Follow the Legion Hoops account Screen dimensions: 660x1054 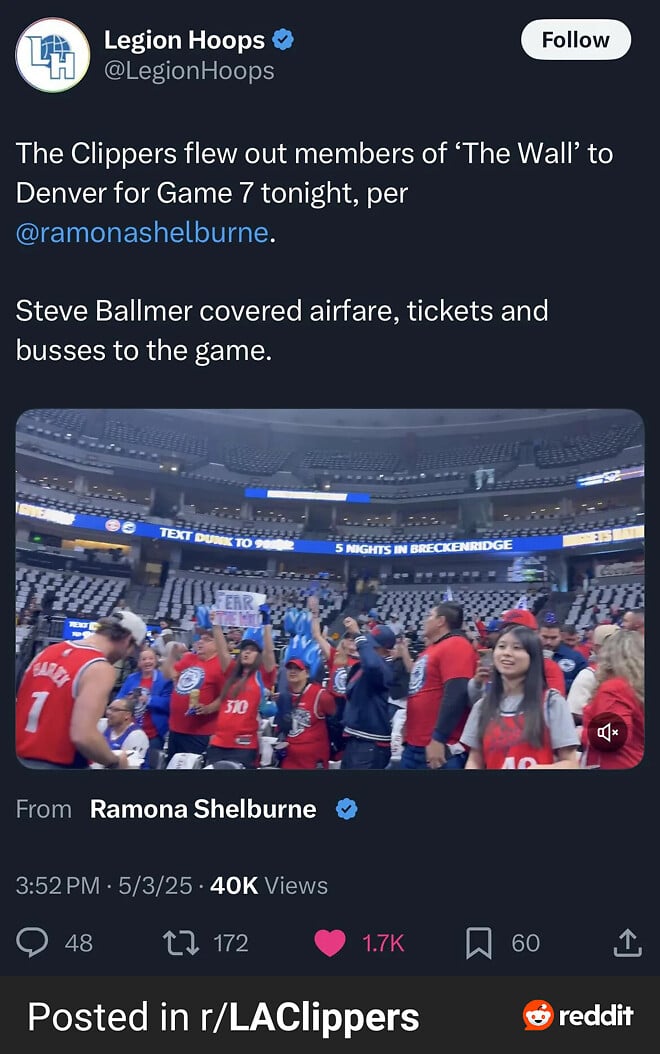click(x=576, y=40)
